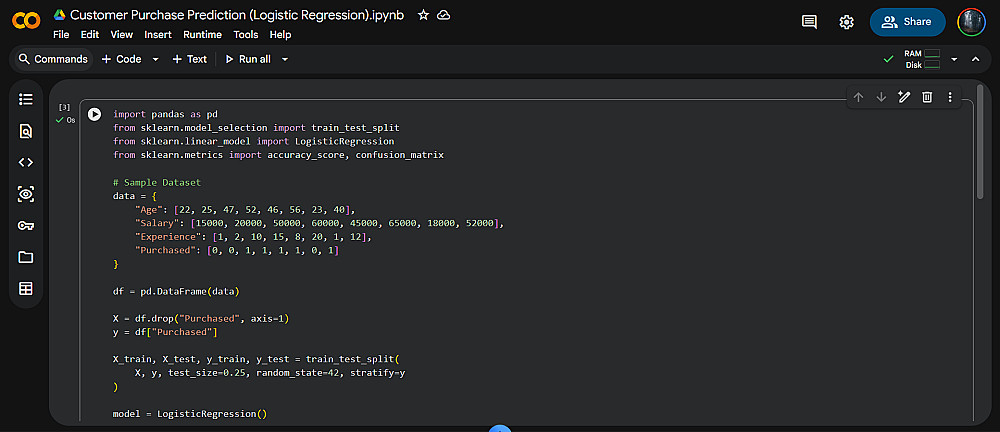The image size is (1000, 432).
Task: Open the Runtime menu
Action: point(203,34)
